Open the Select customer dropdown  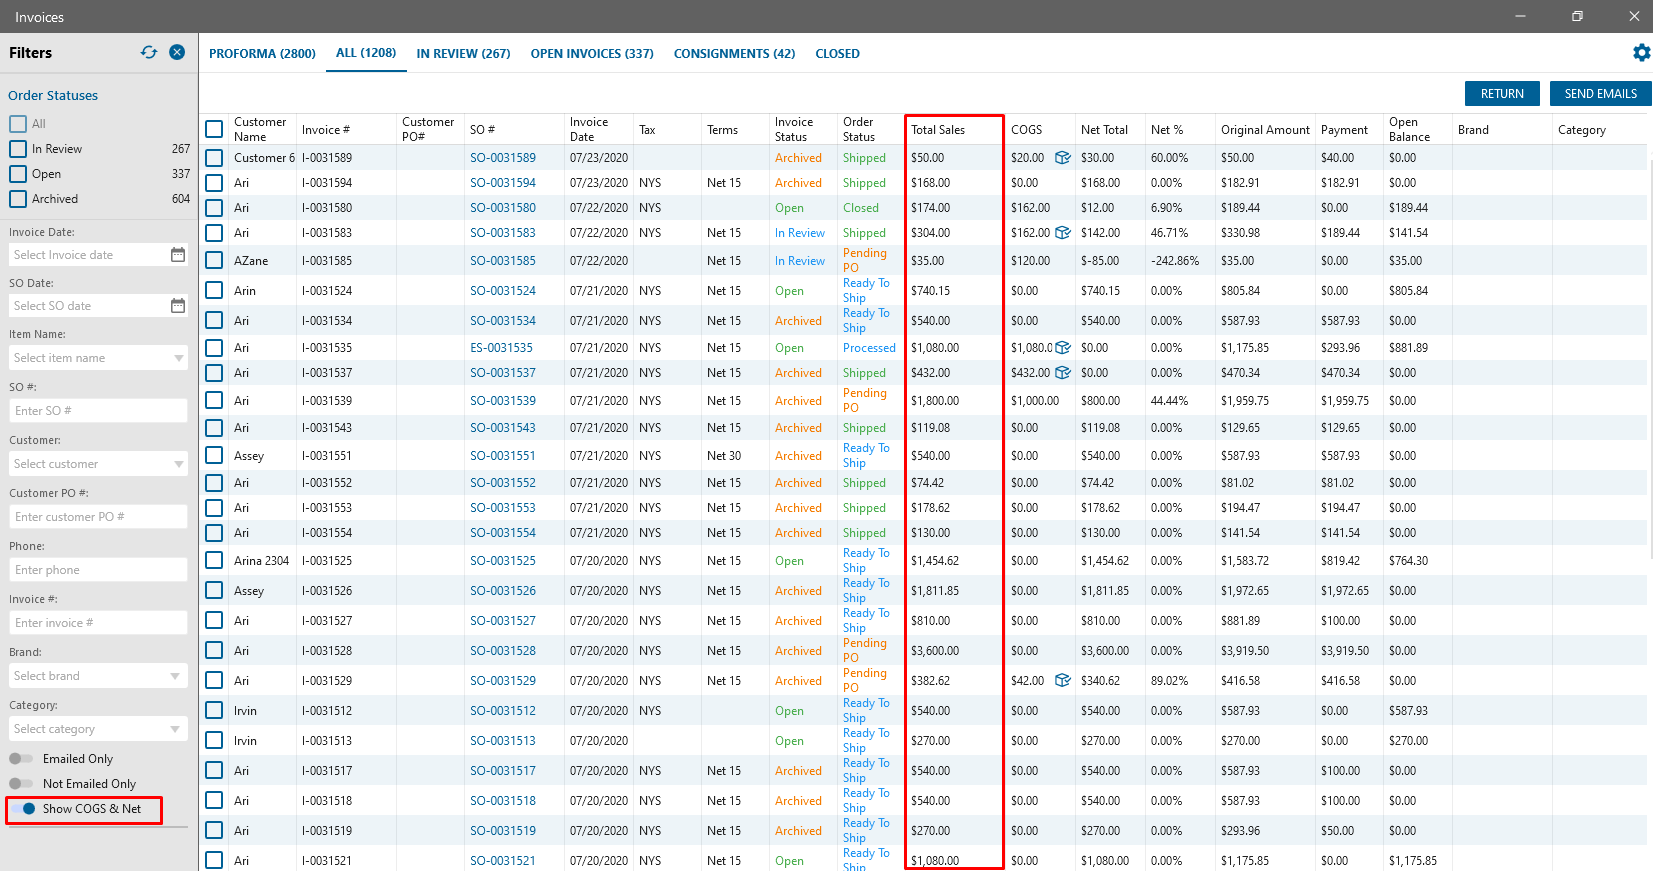point(179,464)
